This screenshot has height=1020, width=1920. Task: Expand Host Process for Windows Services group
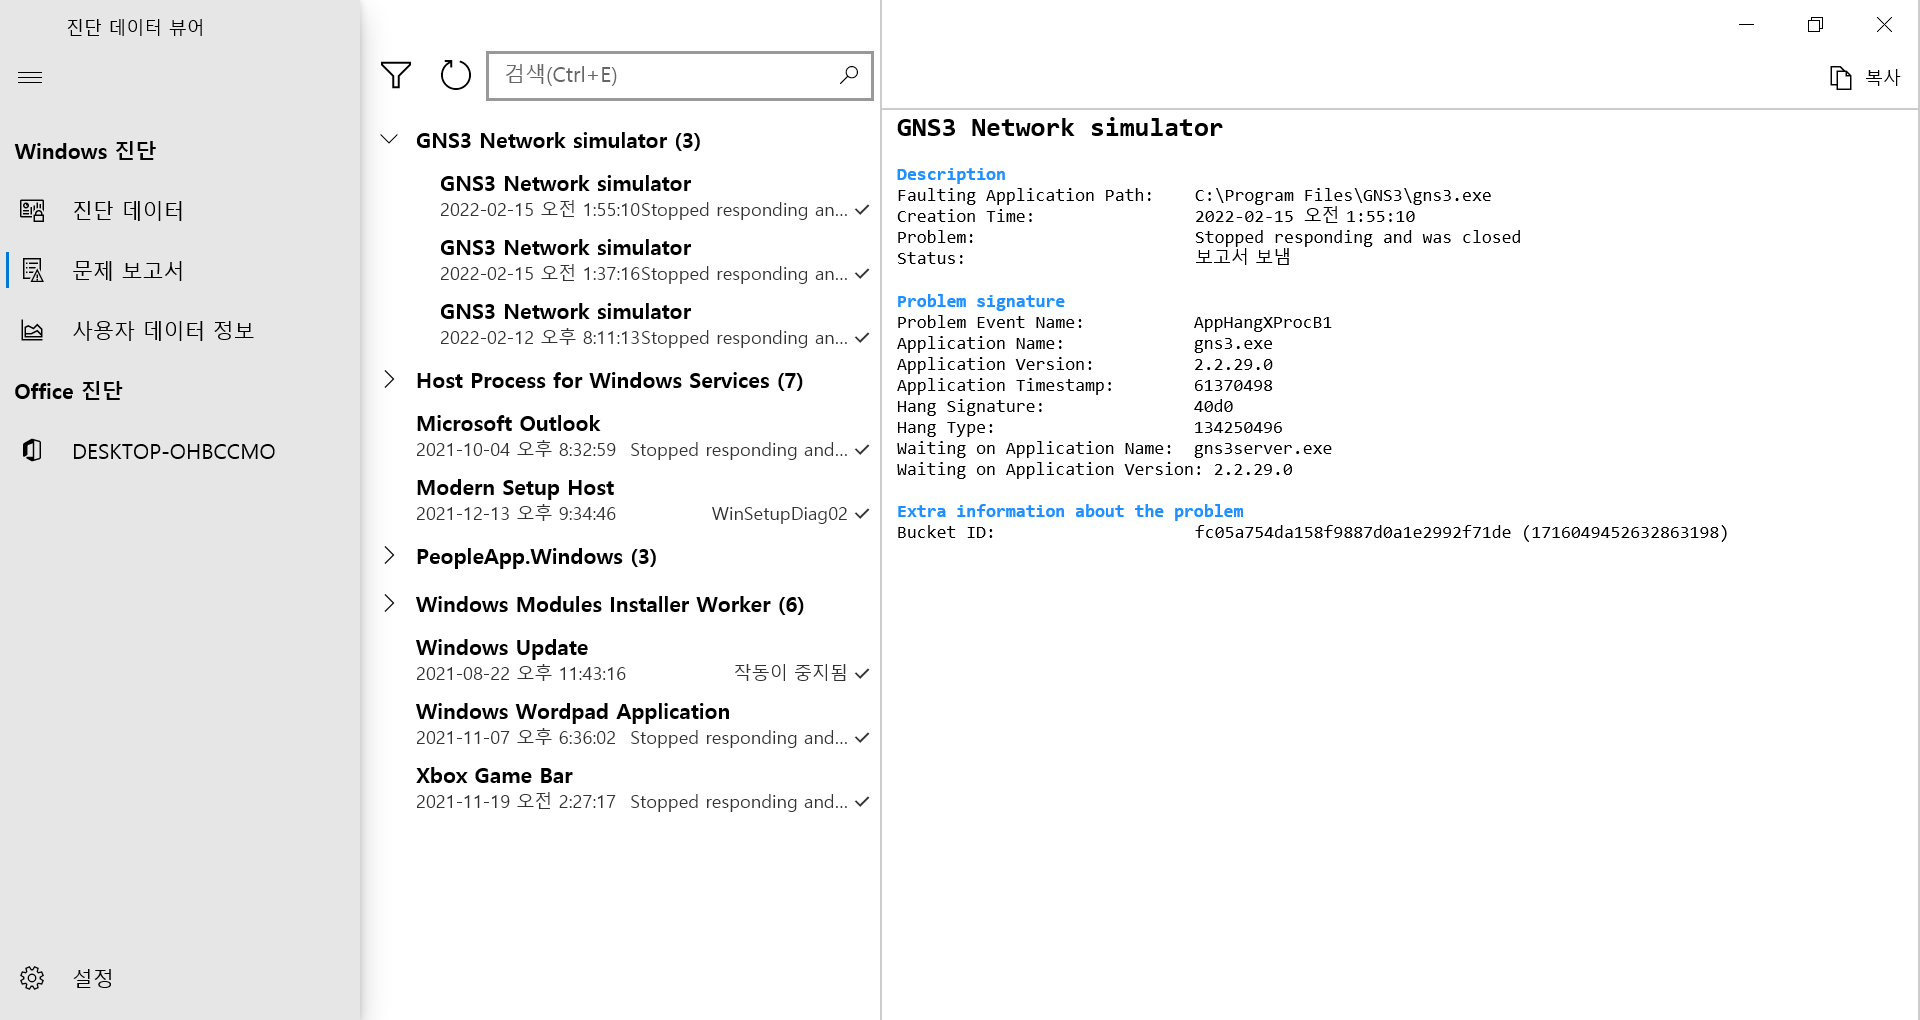point(390,380)
